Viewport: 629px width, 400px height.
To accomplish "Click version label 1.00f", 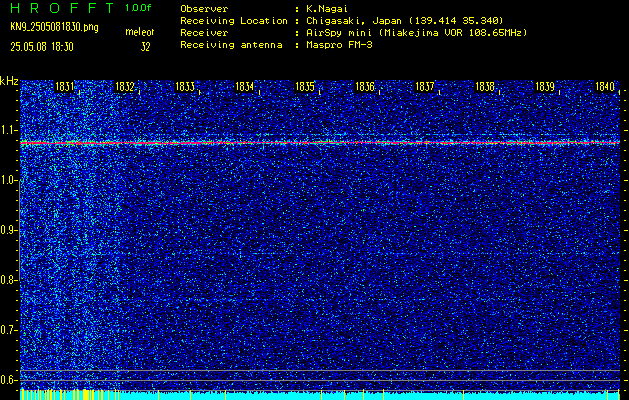I will pyautogui.click(x=136, y=8).
